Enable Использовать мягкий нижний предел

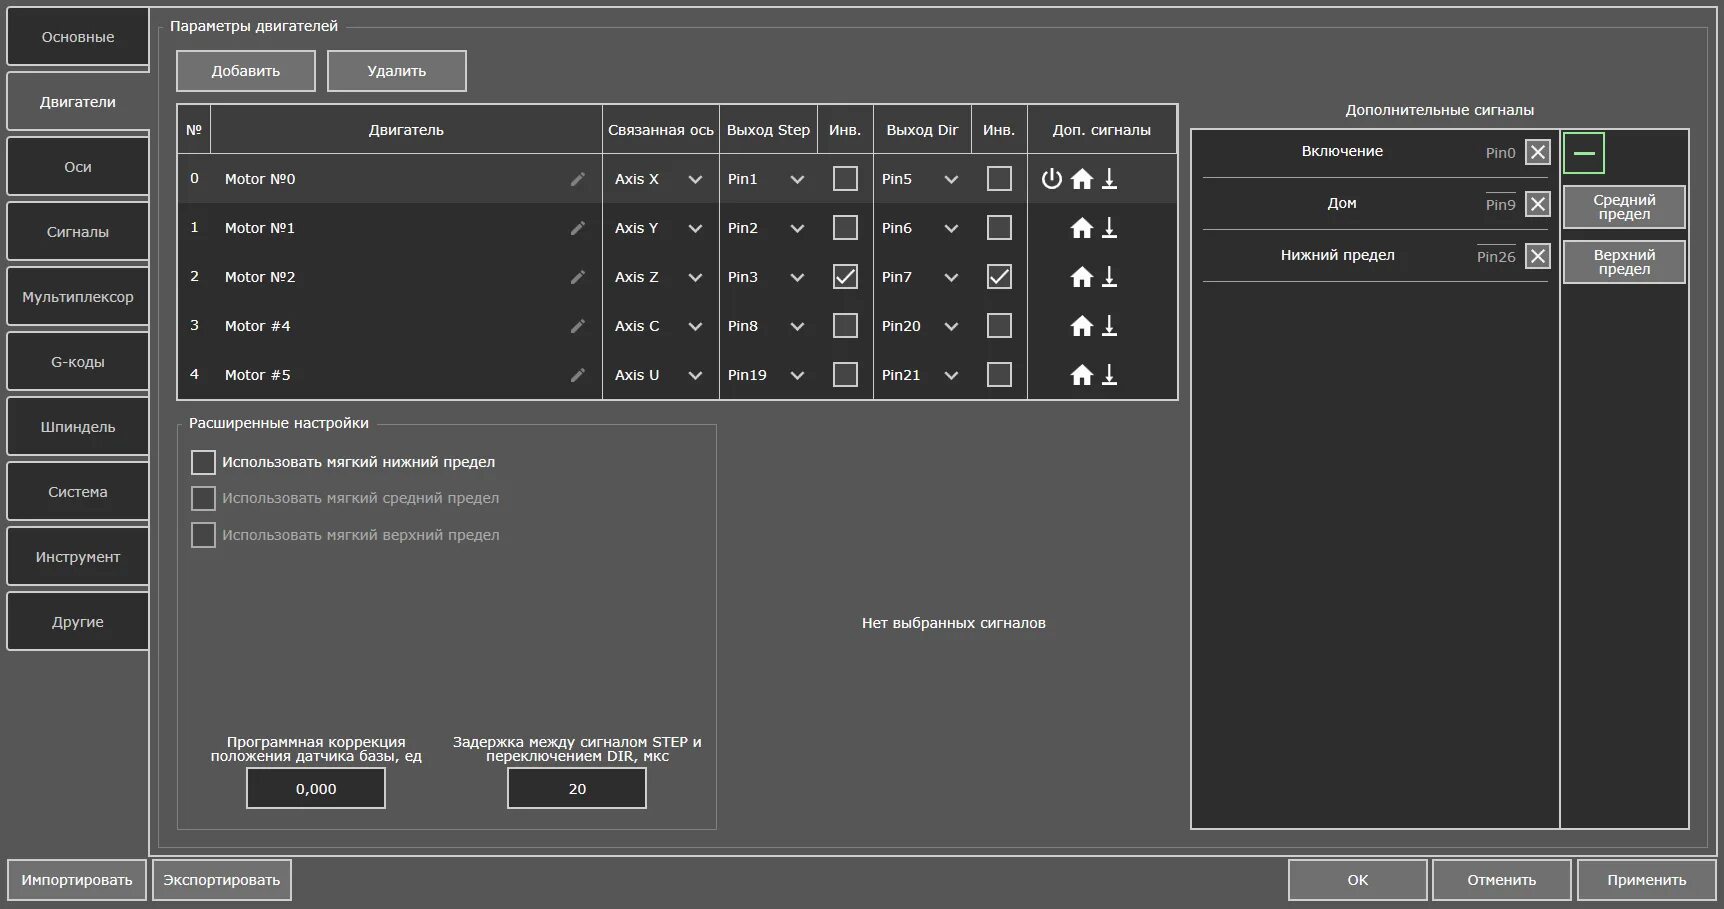pos(203,462)
